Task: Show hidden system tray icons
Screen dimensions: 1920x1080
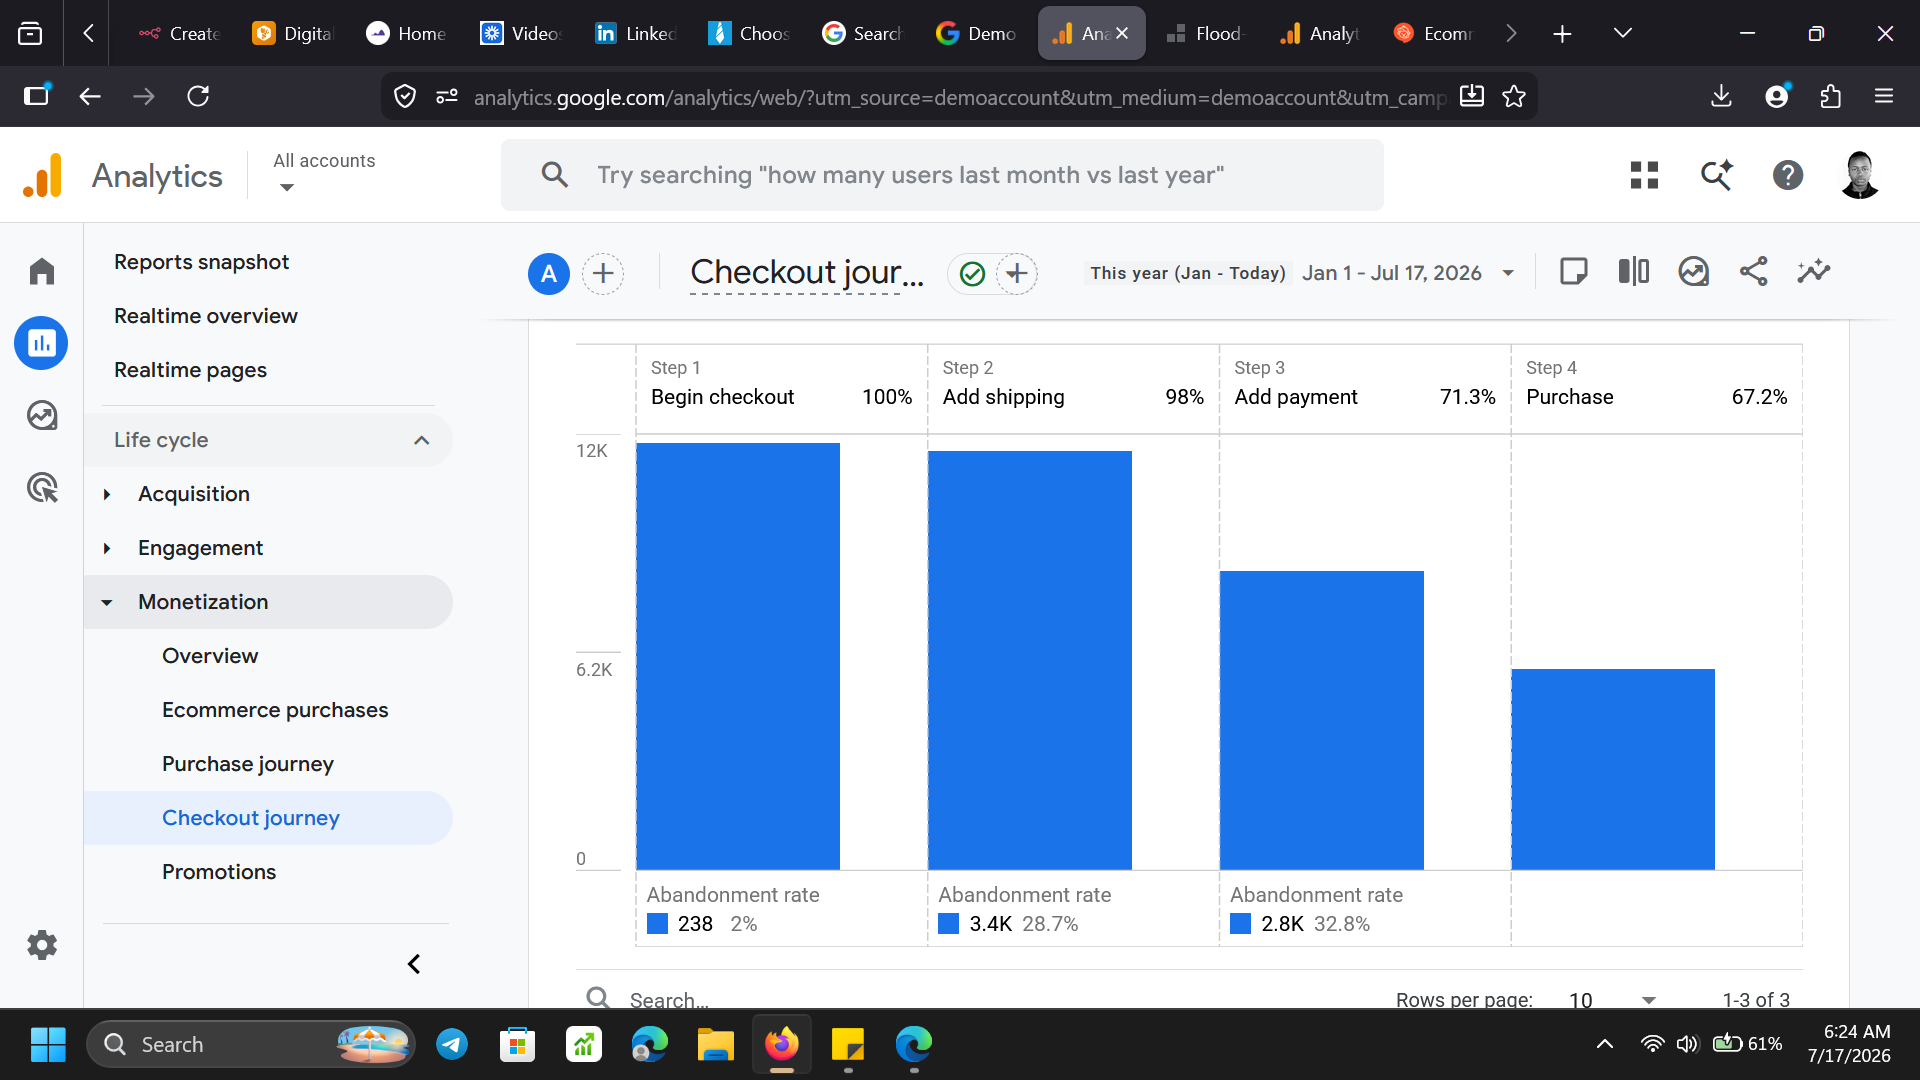Action: (x=1605, y=1044)
